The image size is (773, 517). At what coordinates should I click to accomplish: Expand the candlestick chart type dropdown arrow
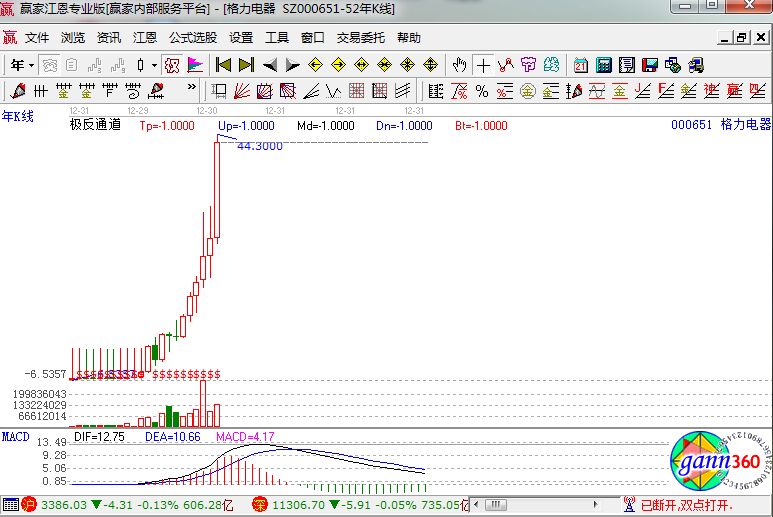[x=154, y=65]
